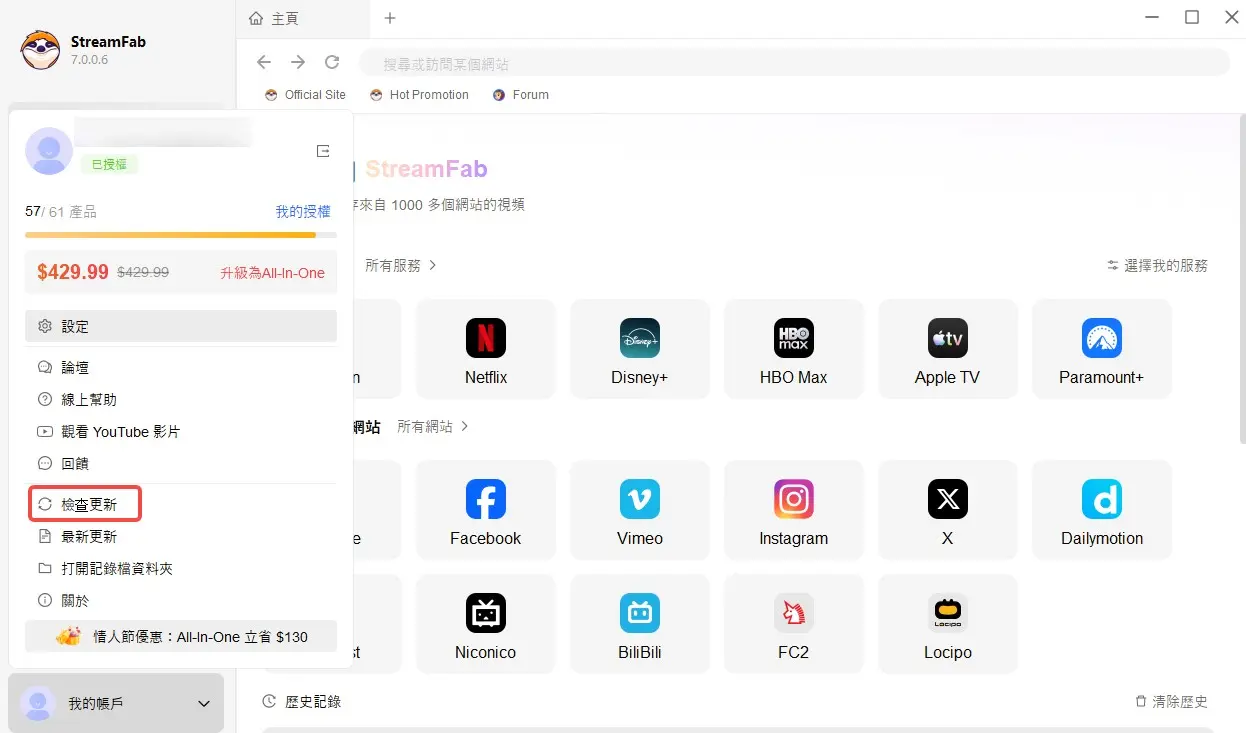Click 我的授權 my license link
Viewport: 1246px width, 733px height.
click(x=303, y=211)
